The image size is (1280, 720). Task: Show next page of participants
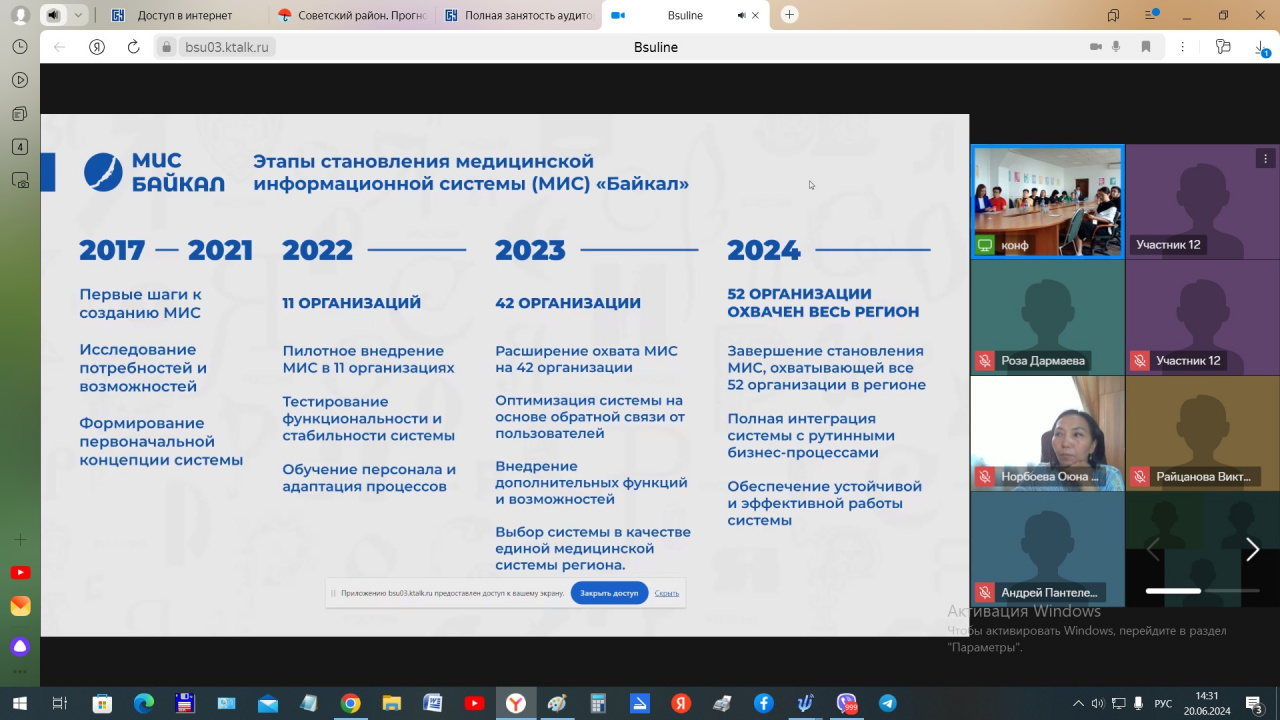pos(1252,549)
